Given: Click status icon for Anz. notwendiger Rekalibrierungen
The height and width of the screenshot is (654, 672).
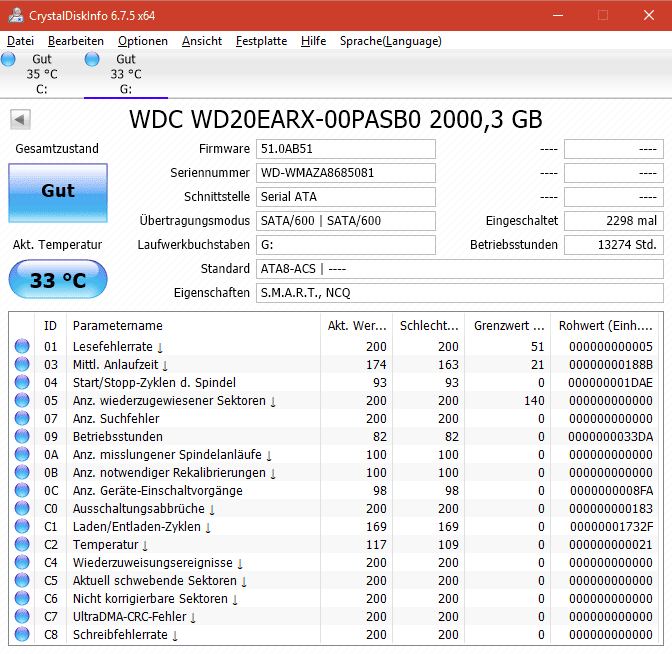Looking at the screenshot, I should click(22, 472).
